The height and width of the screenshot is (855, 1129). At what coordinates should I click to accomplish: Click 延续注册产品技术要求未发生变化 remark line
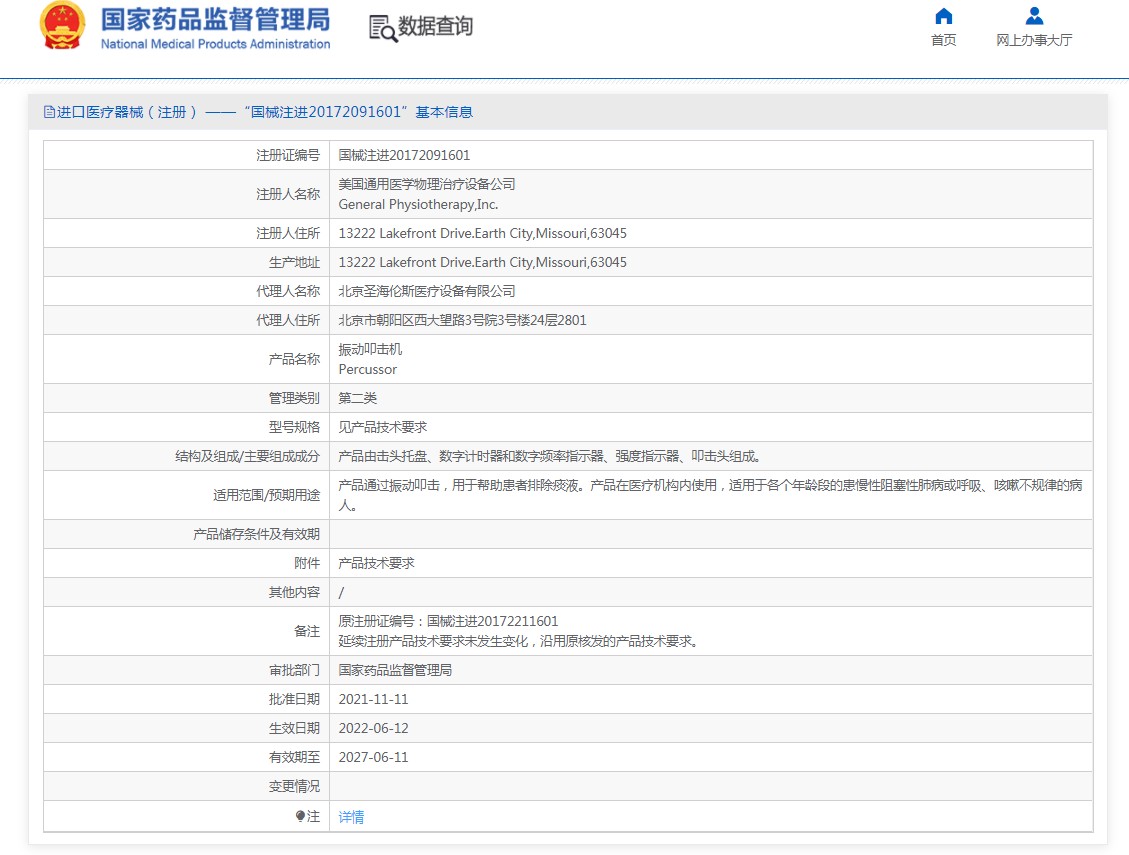[x=518, y=641]
